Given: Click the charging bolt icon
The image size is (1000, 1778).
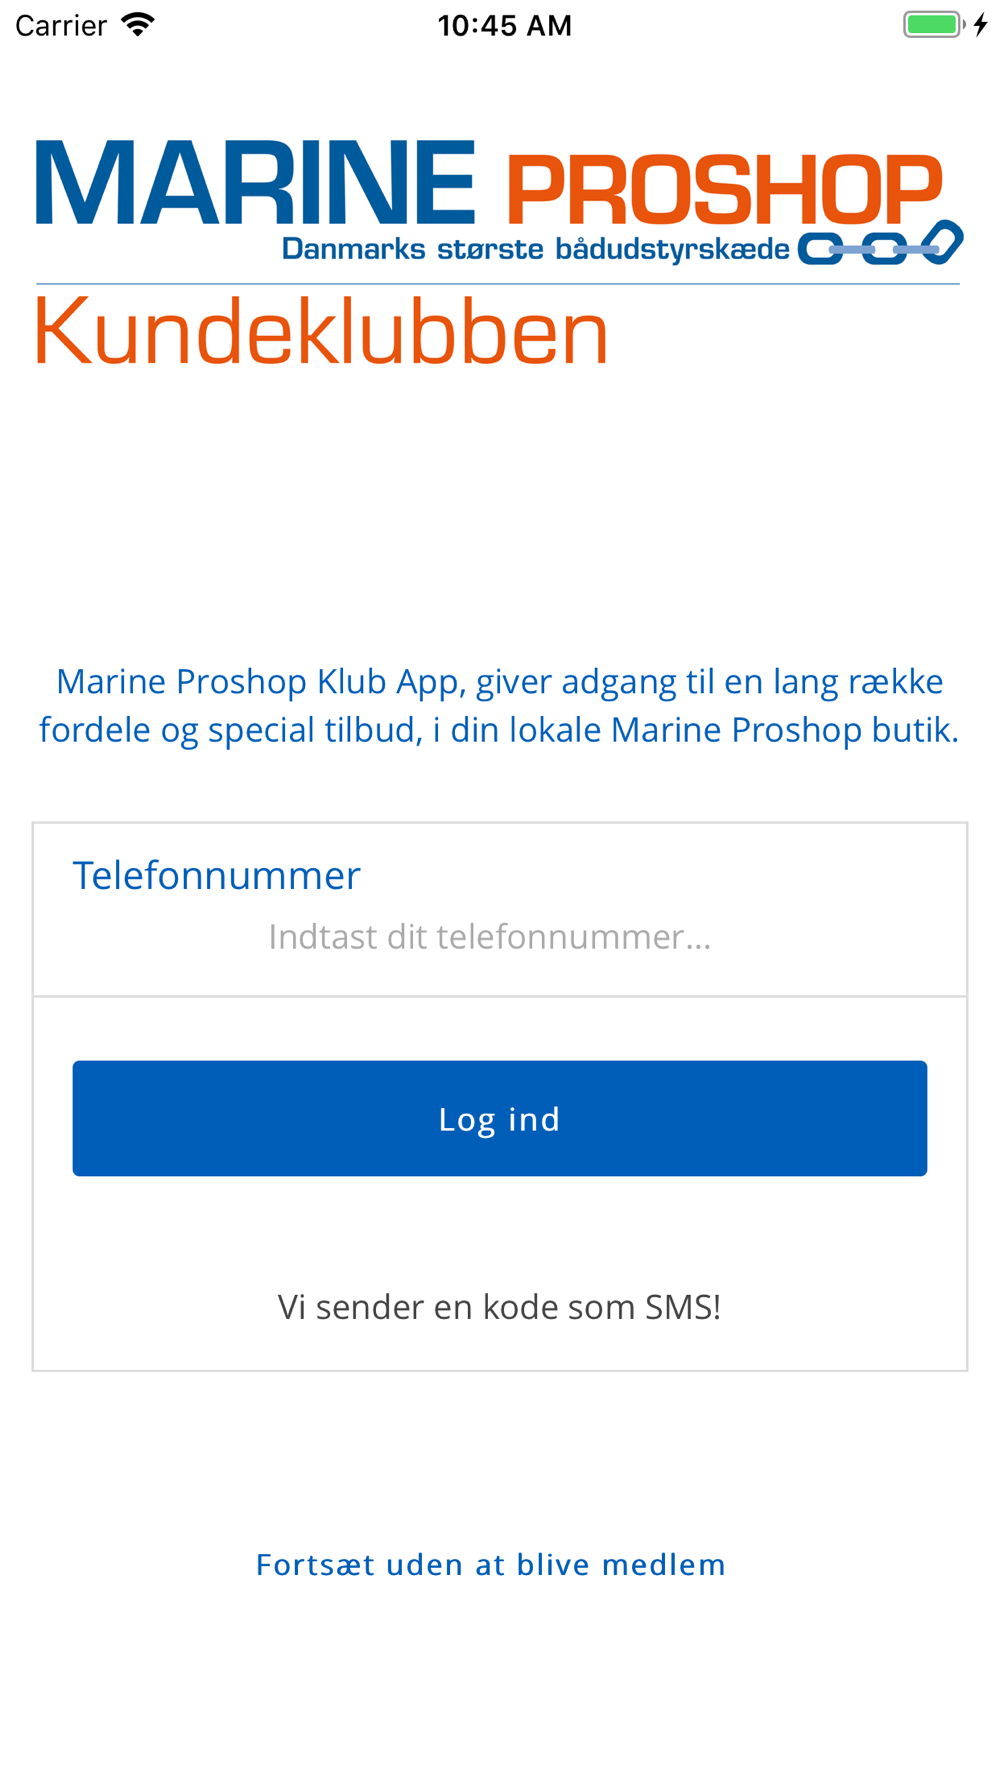Looking at the screenshot, I should [x=981, y=24].
